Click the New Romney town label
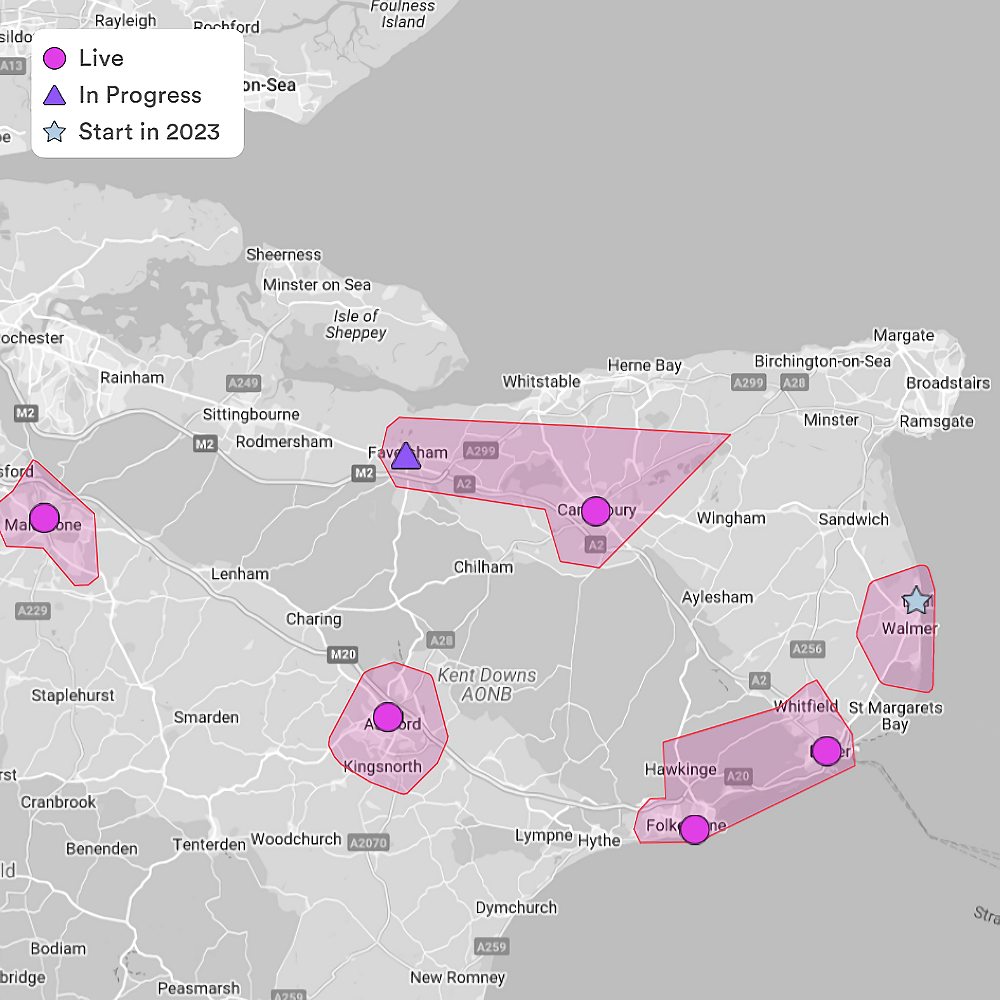Screen dimensions: 1000x1000 [x=458, y=977]
